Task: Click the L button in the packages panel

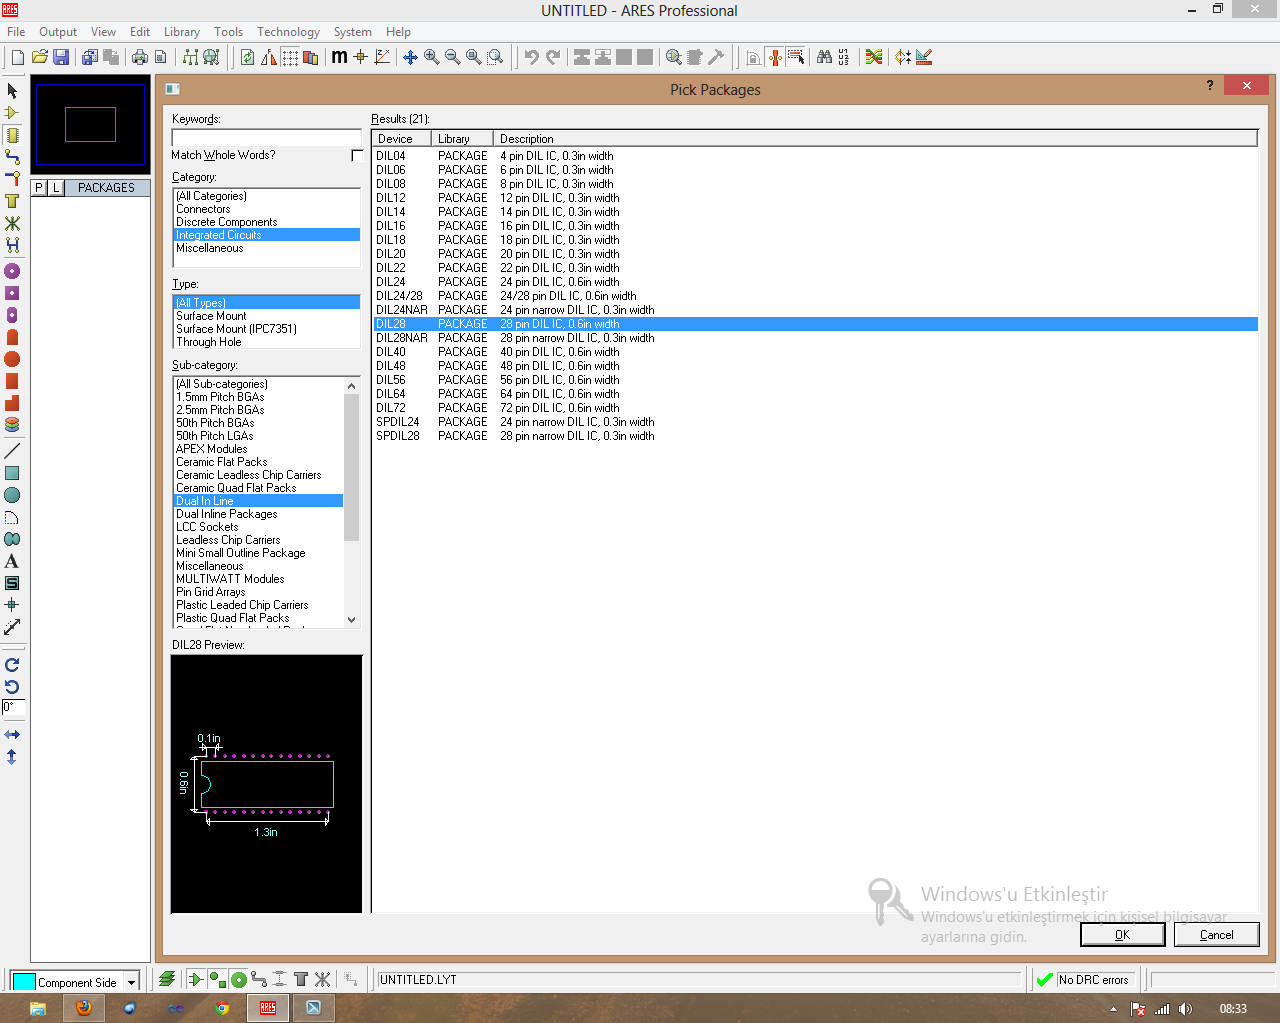Action: tap(56, 187)
